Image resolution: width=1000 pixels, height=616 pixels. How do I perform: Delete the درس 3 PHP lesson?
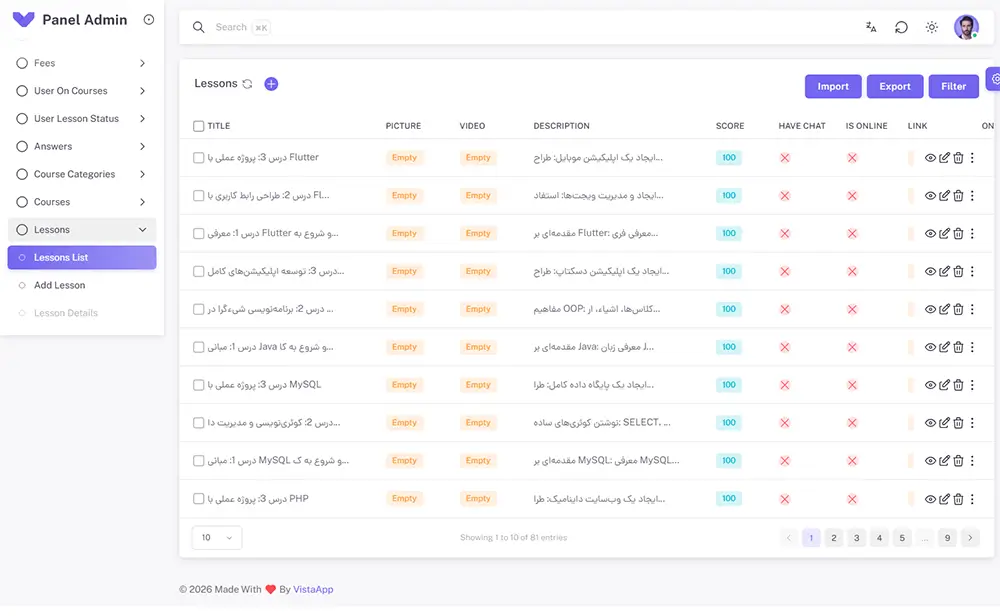[x=958, y=499]
